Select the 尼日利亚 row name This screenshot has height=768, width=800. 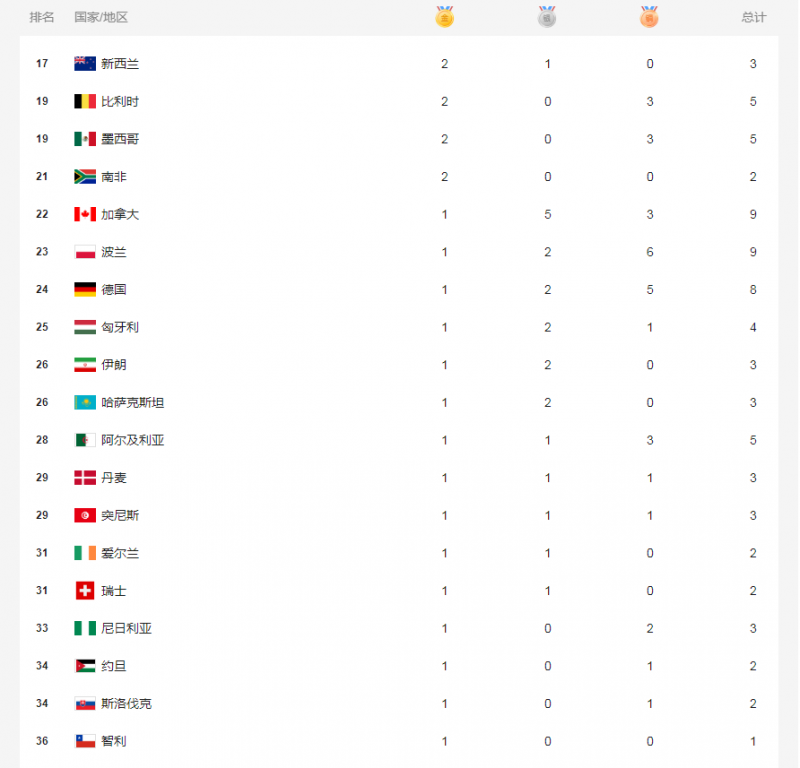pyautogui.click(x=127, y=628)
